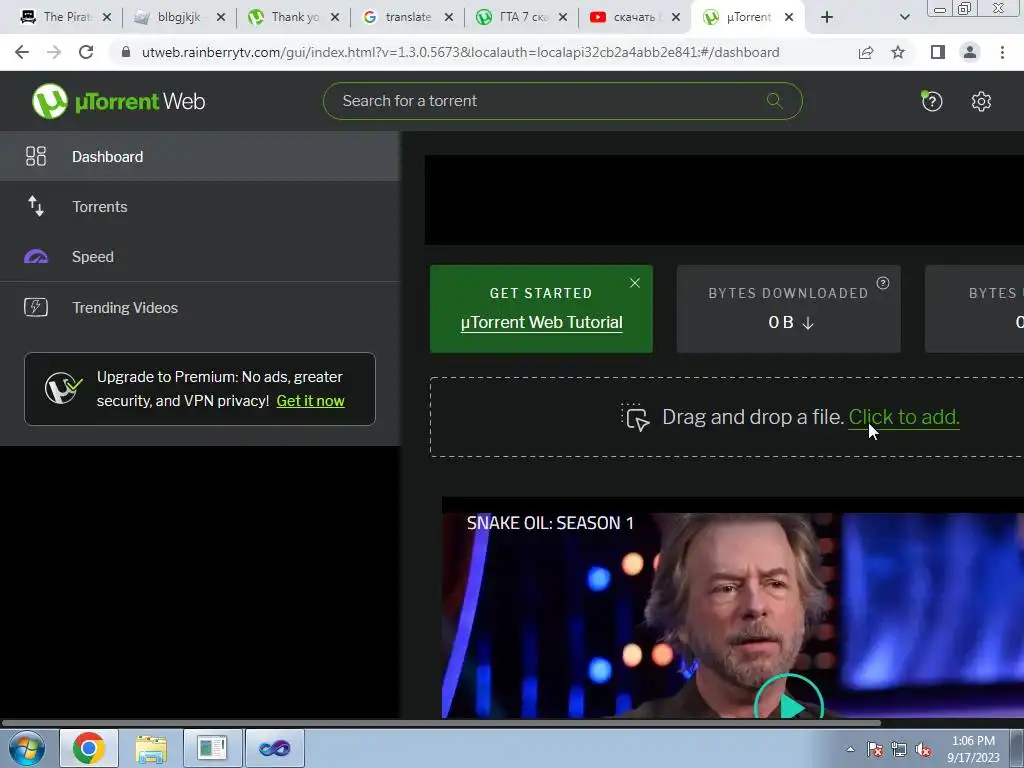Click the Speed gauge icon

pyautogui.click(x=36, y=257)
